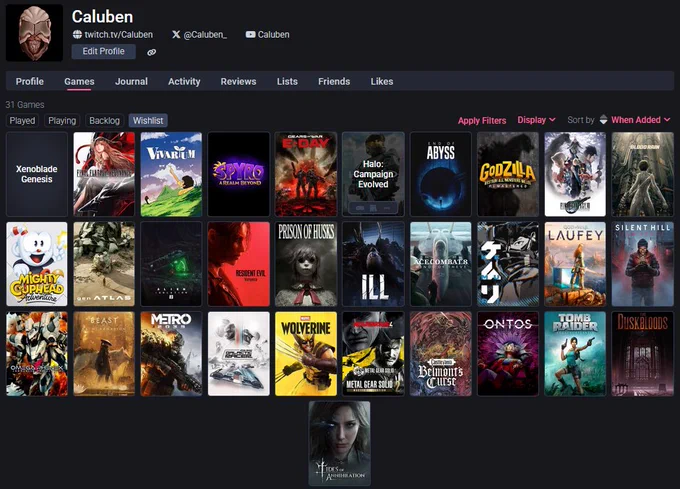This screenshot has height=489, width=680.
Task: Open the Xenoblade Genesis game card
Action: pyautogui.click(x=37, y=174)
